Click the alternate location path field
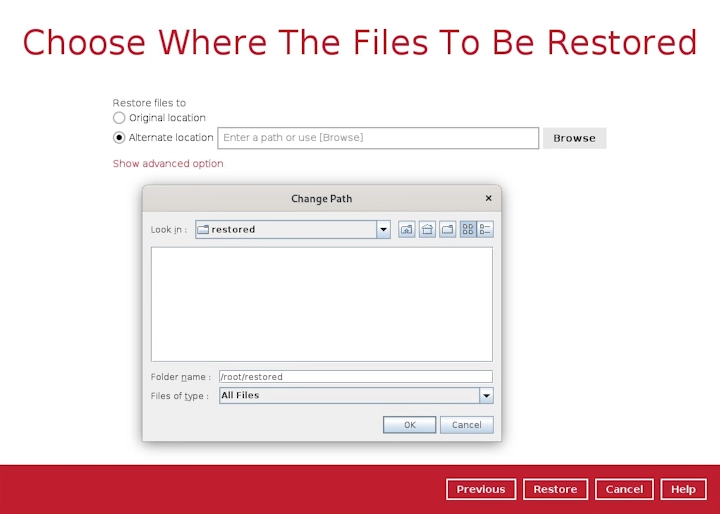Screen dimensions: 720x514 (378, 138)
